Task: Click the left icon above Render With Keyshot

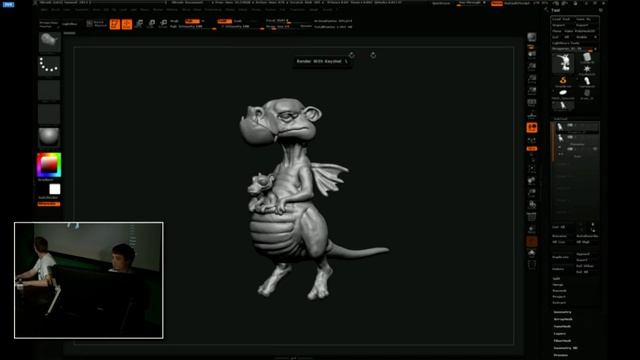Action: (352, 55)
